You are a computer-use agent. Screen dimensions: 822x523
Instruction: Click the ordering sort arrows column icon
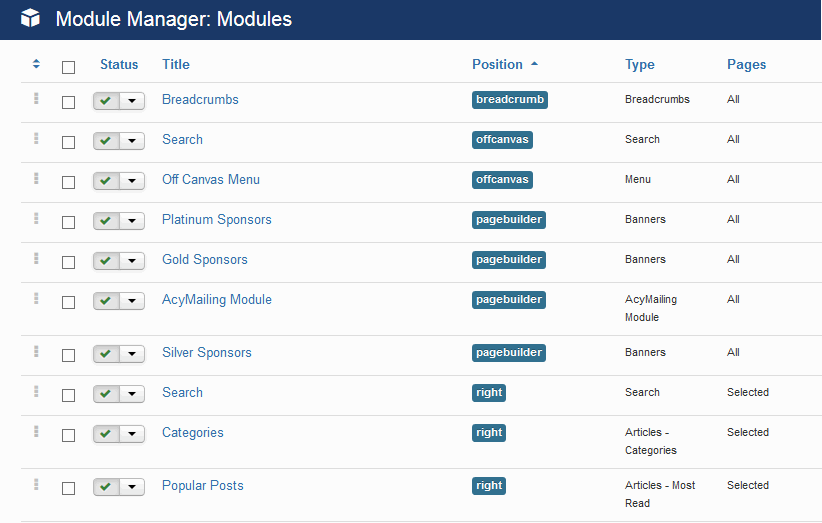tap(36, 64)
